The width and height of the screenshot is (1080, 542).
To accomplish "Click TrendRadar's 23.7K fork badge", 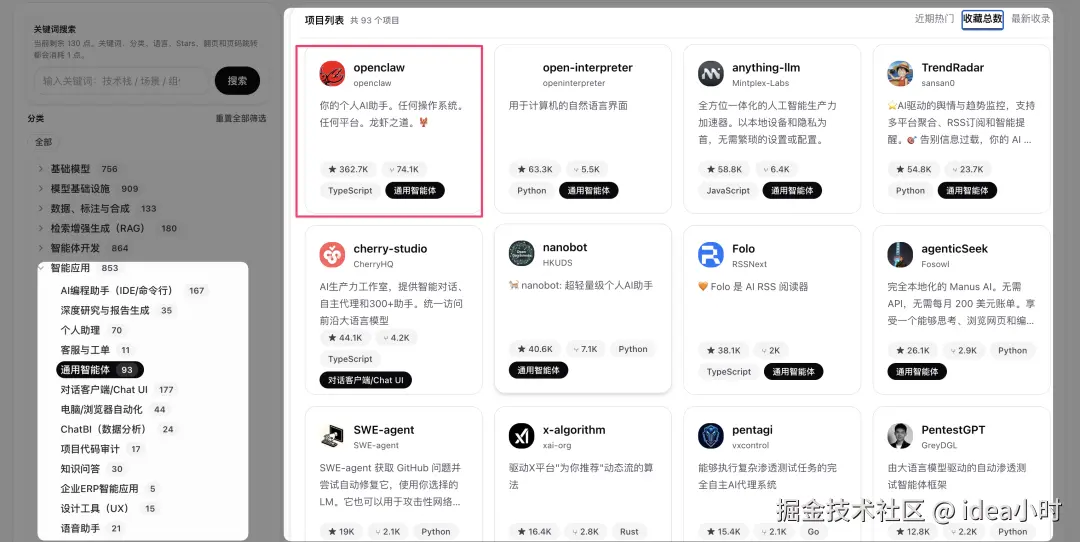I will [967, 169].
